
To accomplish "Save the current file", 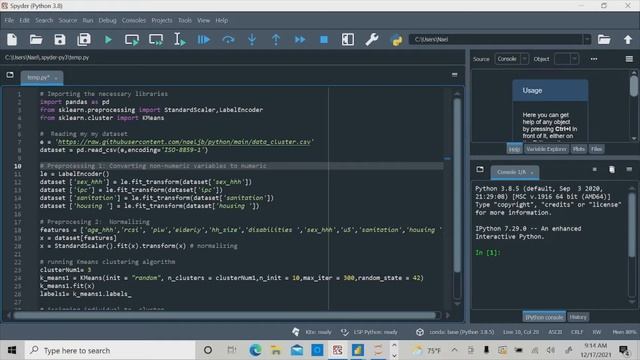I will pos(60,40).
